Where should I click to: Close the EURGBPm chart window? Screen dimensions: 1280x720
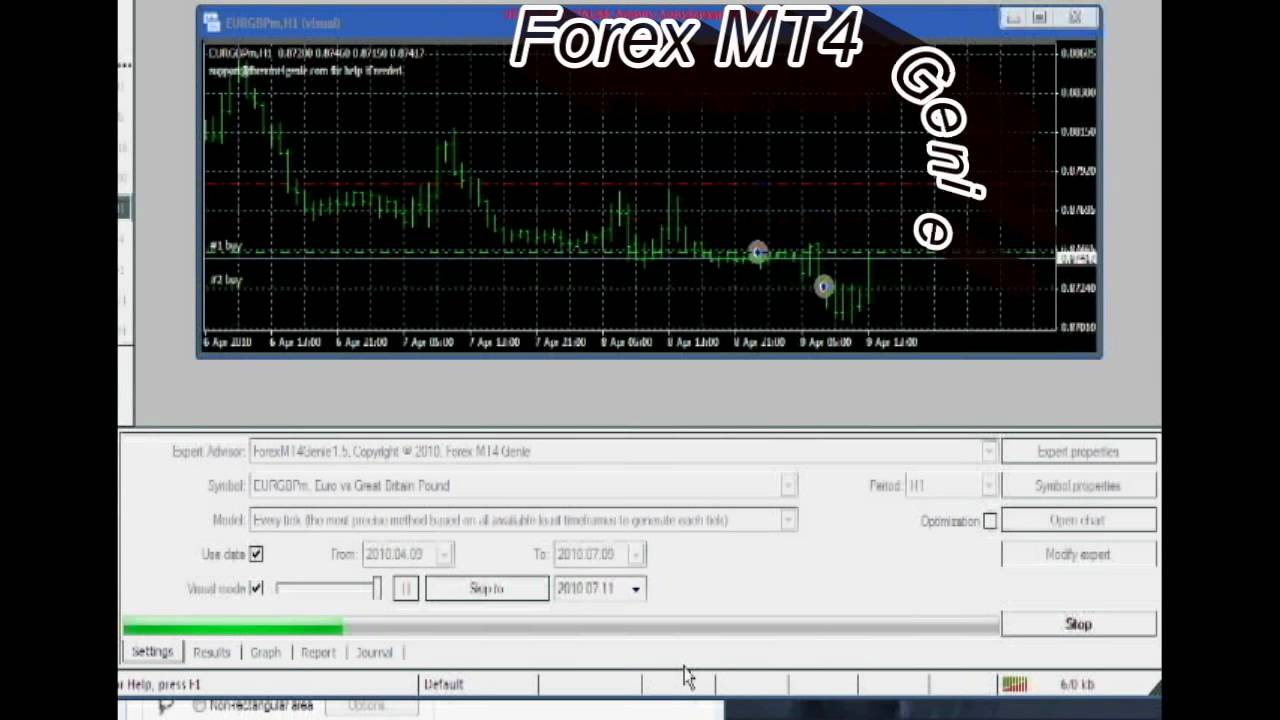point(1075,18)
